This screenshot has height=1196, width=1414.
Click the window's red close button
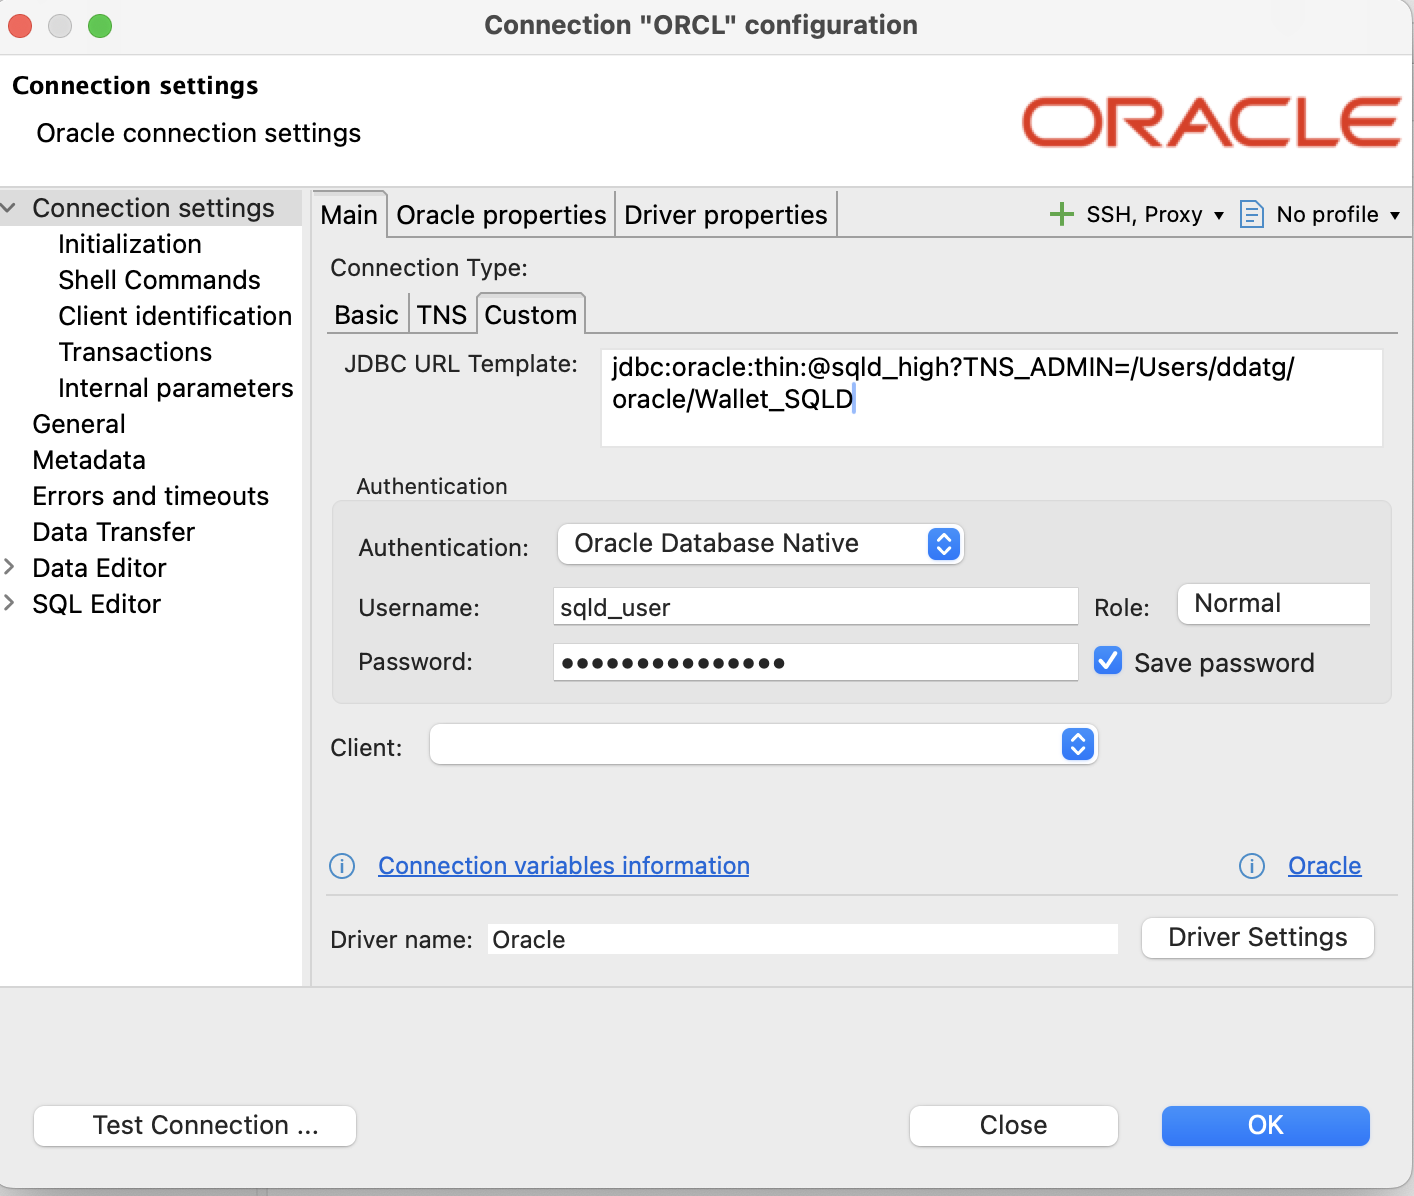[20, 26]
